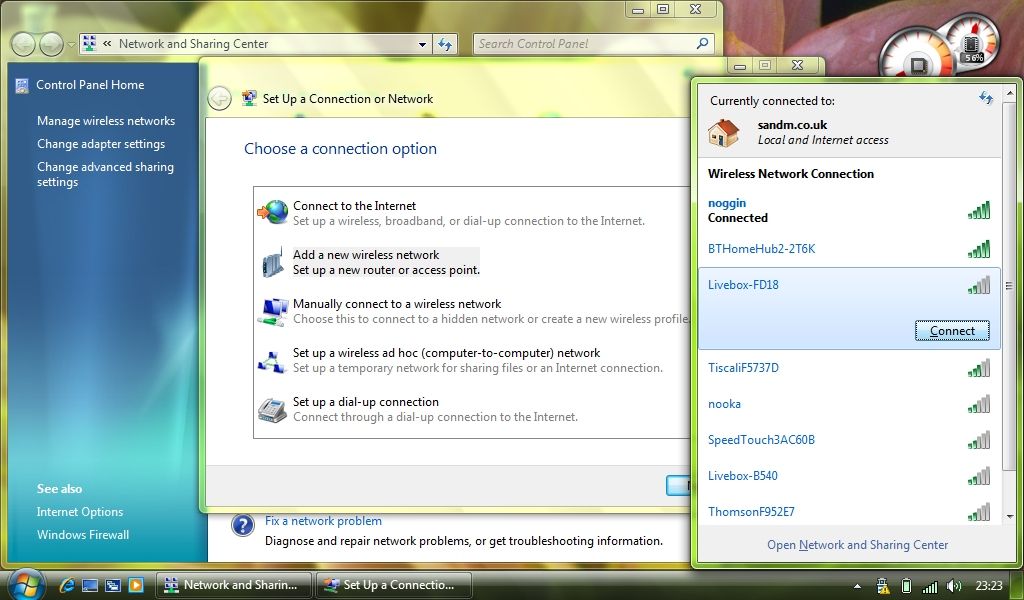Click the Manually connect to a wireless network icon

pos(273,311)
